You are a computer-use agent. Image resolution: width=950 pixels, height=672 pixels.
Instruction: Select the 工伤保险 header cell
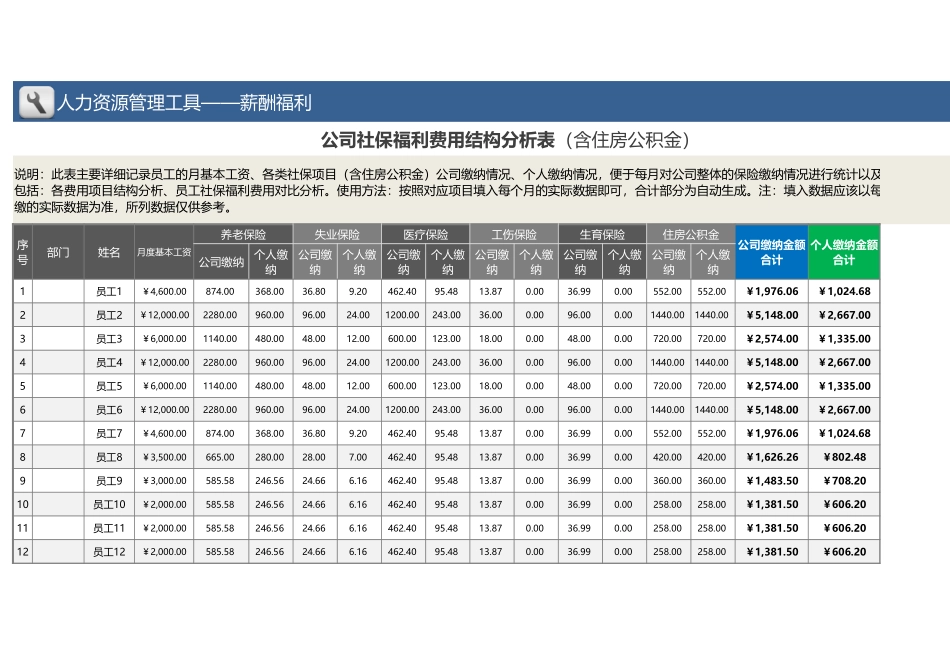pyautogui.click(x=510, y=234)
